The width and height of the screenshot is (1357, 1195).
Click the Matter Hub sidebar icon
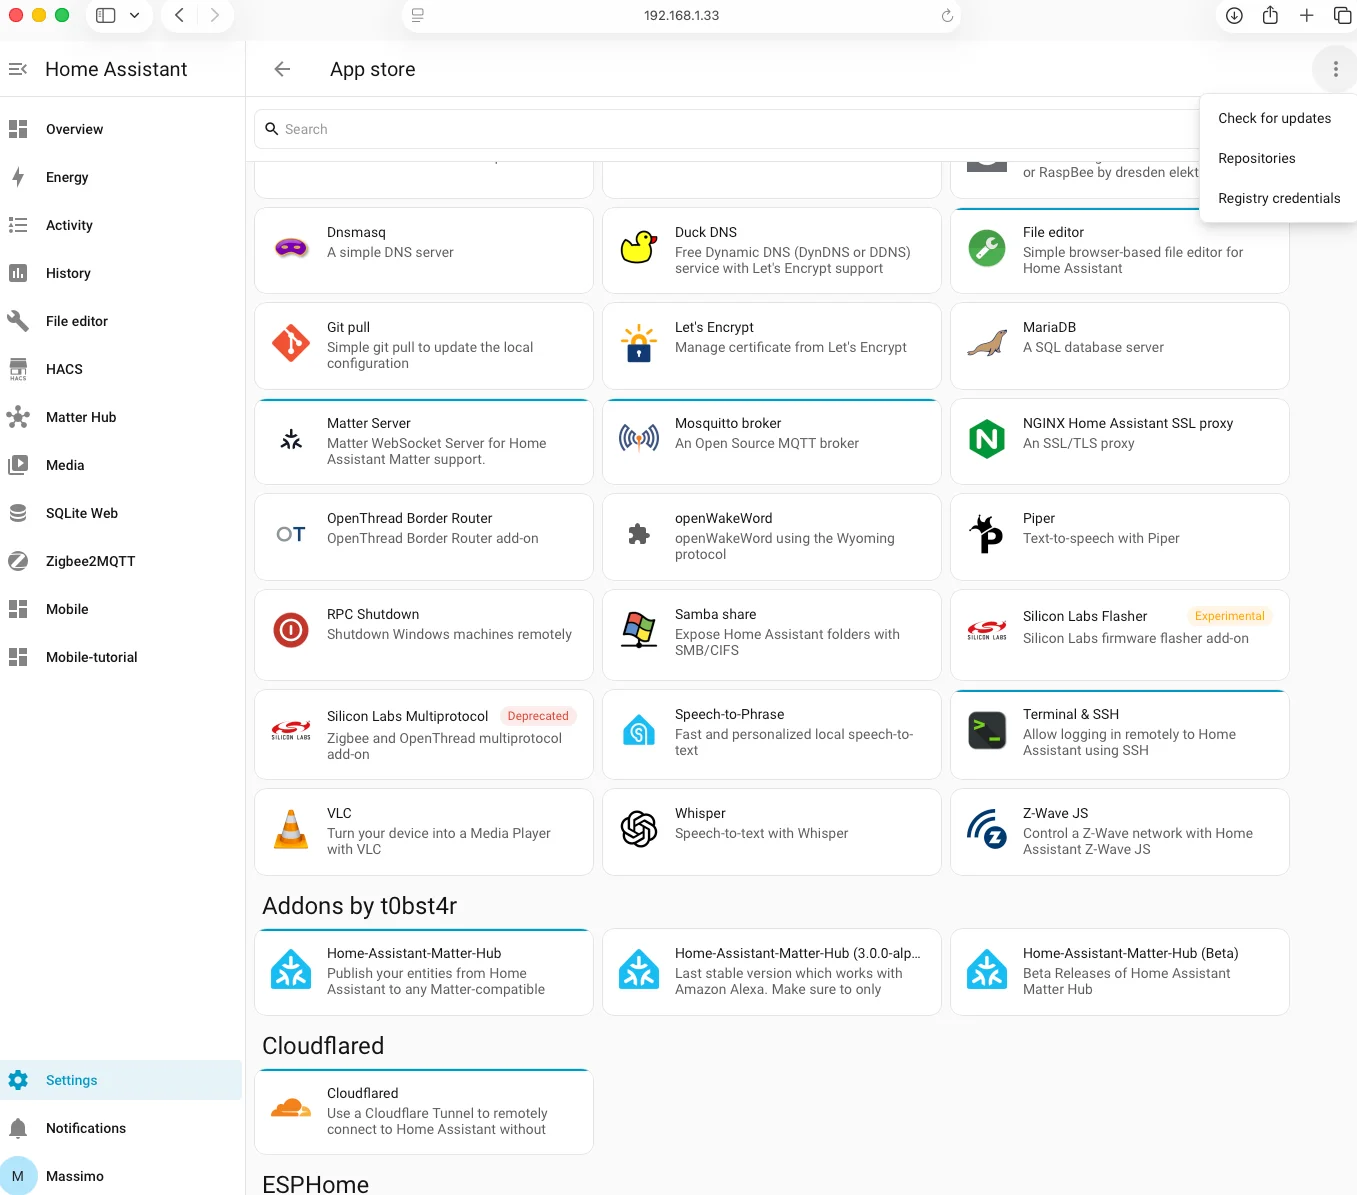(x=18, y=417)
